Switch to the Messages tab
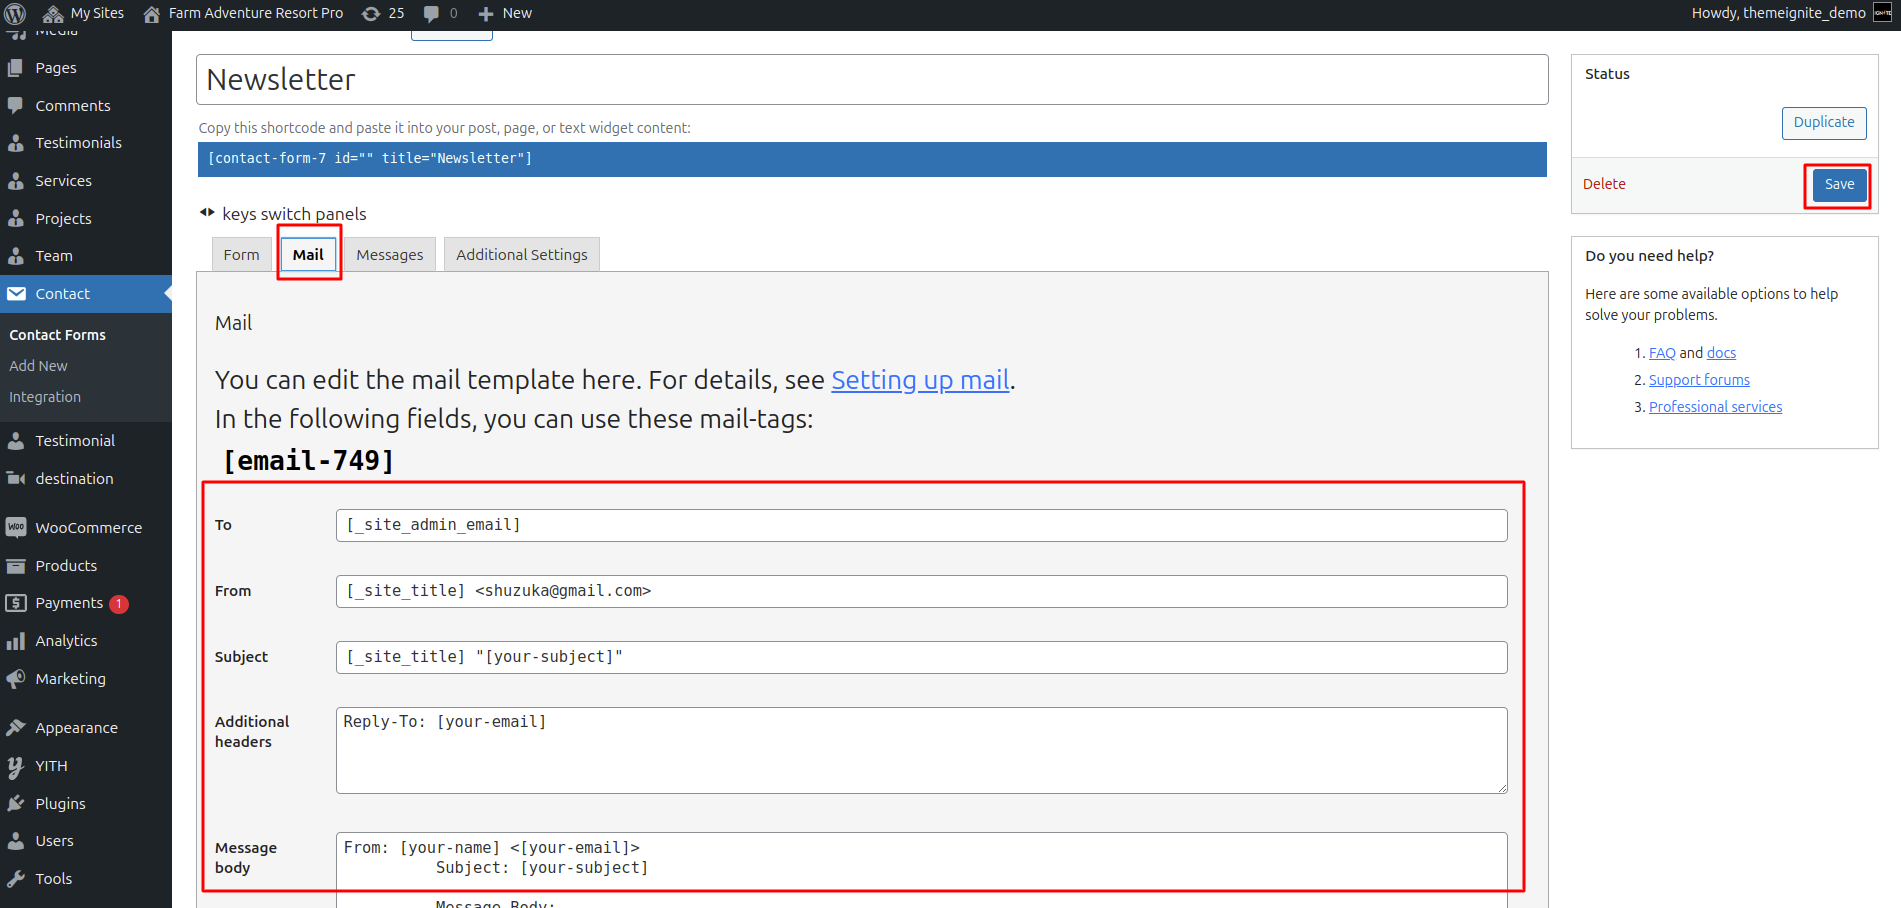Viewport: 1901px width, 908px height. click(389, 255)
